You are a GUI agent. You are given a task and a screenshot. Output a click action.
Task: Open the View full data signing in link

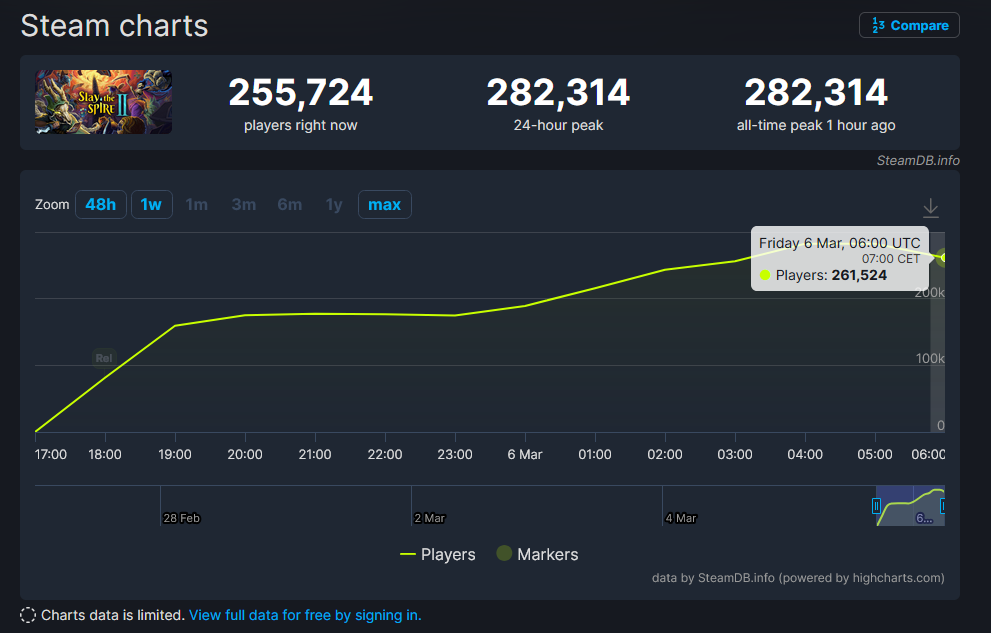(305, 615)
